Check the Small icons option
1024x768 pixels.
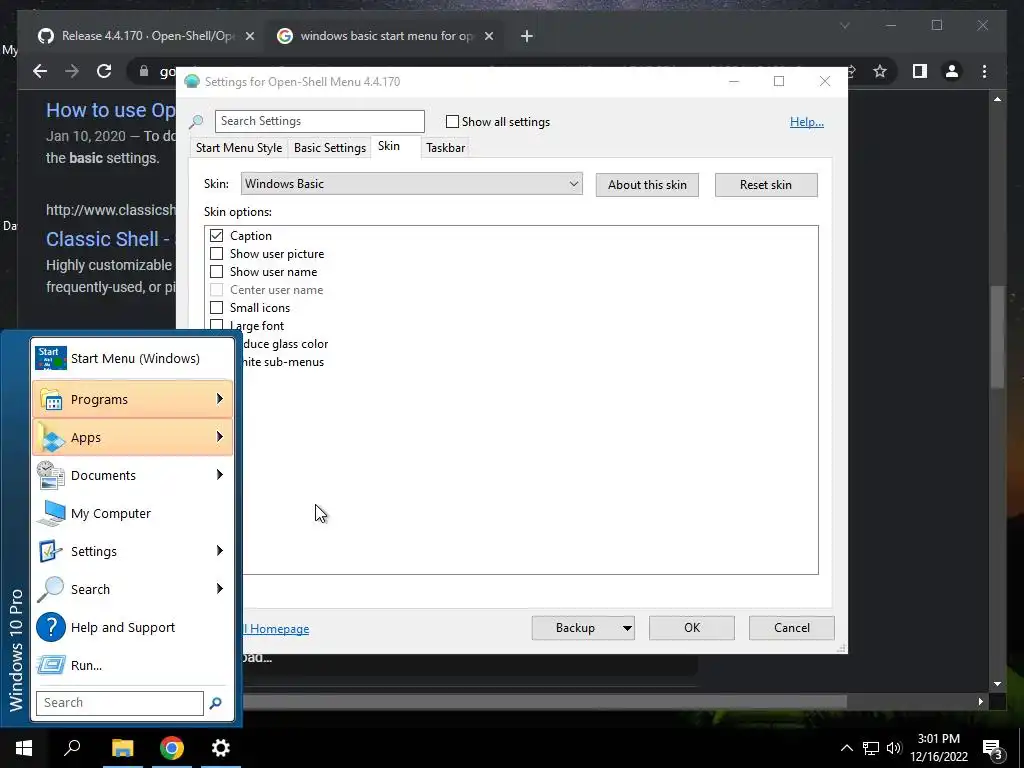(216, 308)
